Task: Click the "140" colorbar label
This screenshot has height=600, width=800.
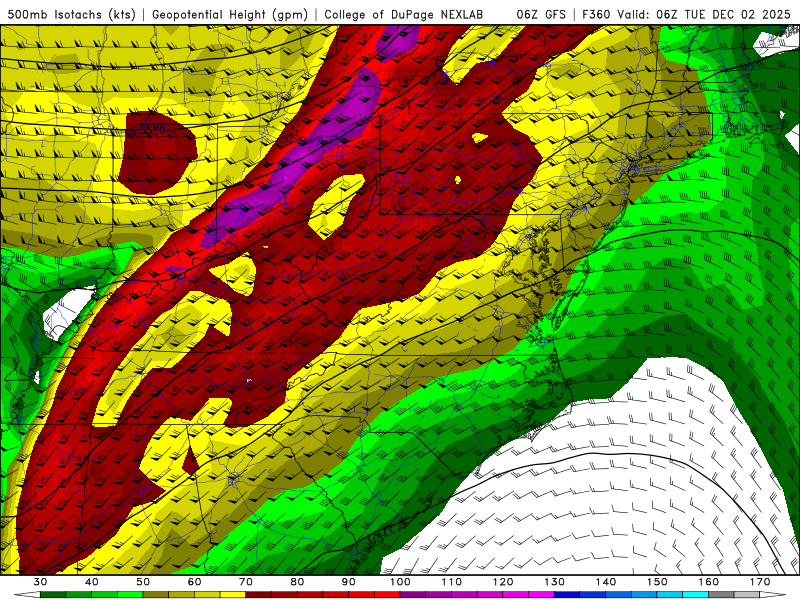Action: coord(606,582)
